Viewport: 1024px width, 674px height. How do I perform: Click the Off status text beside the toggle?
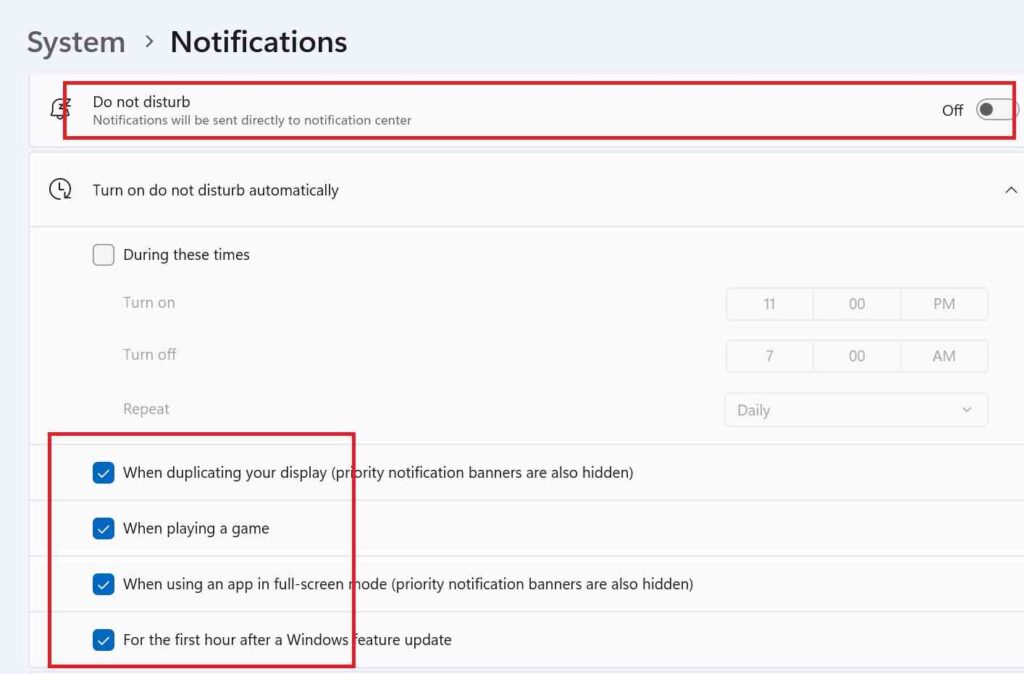pos(952,110)
